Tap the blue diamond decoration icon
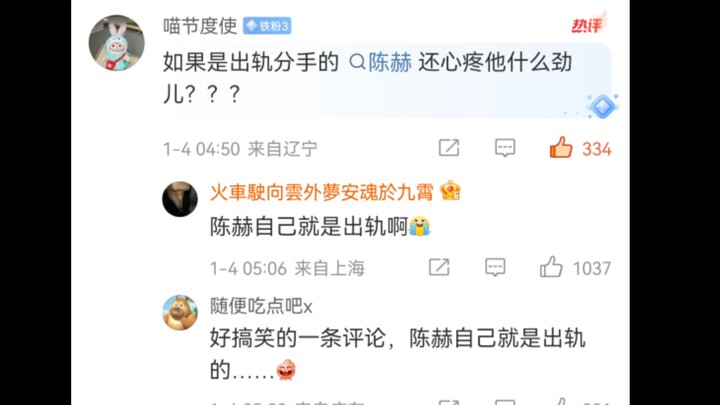 (602, 106)
